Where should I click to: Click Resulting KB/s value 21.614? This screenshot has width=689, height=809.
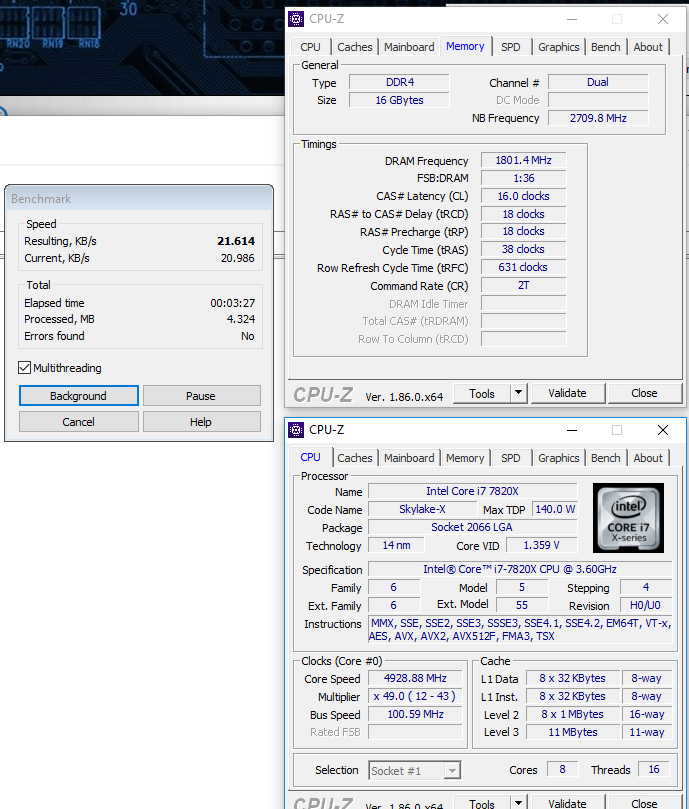[236, 241]
